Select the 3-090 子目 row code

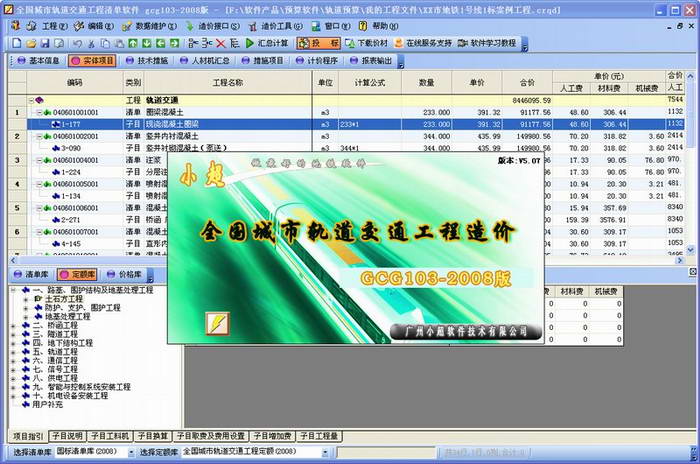(71, 148)
